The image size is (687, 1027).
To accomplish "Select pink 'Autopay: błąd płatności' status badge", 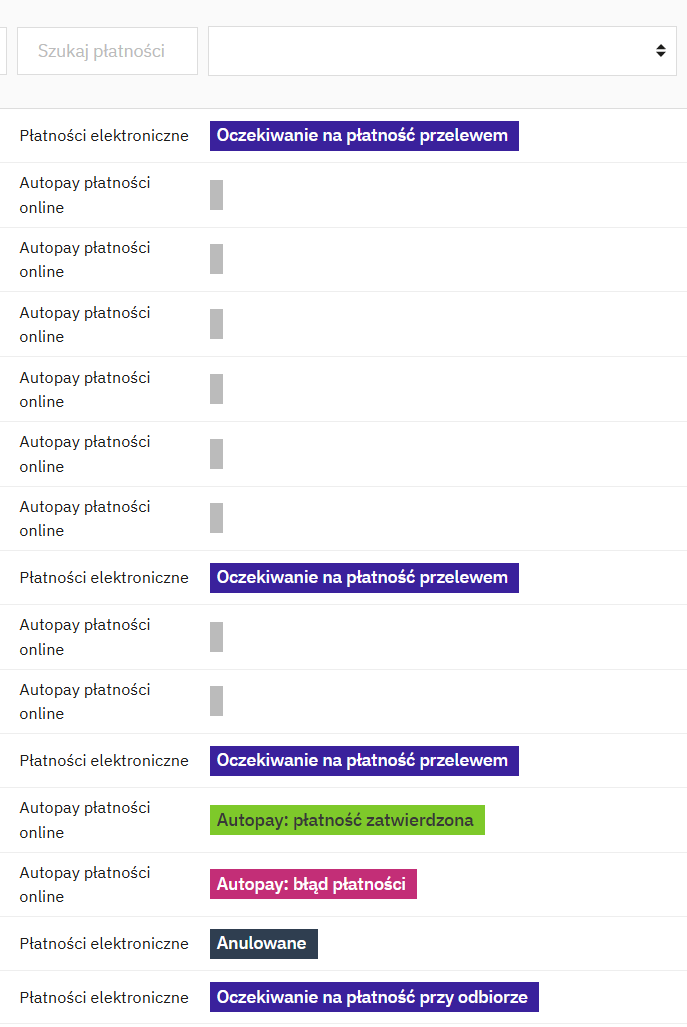I will click(x=313, y=884).
